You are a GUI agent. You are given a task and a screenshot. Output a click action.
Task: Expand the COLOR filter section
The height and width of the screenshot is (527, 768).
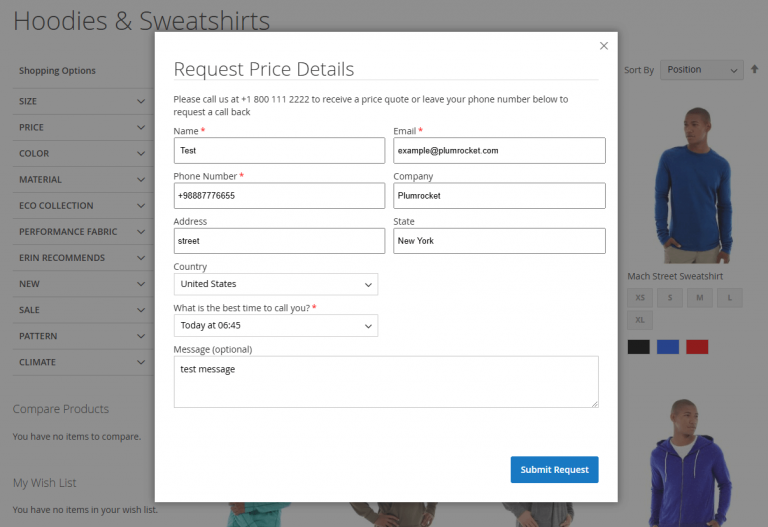pos(81,153)
